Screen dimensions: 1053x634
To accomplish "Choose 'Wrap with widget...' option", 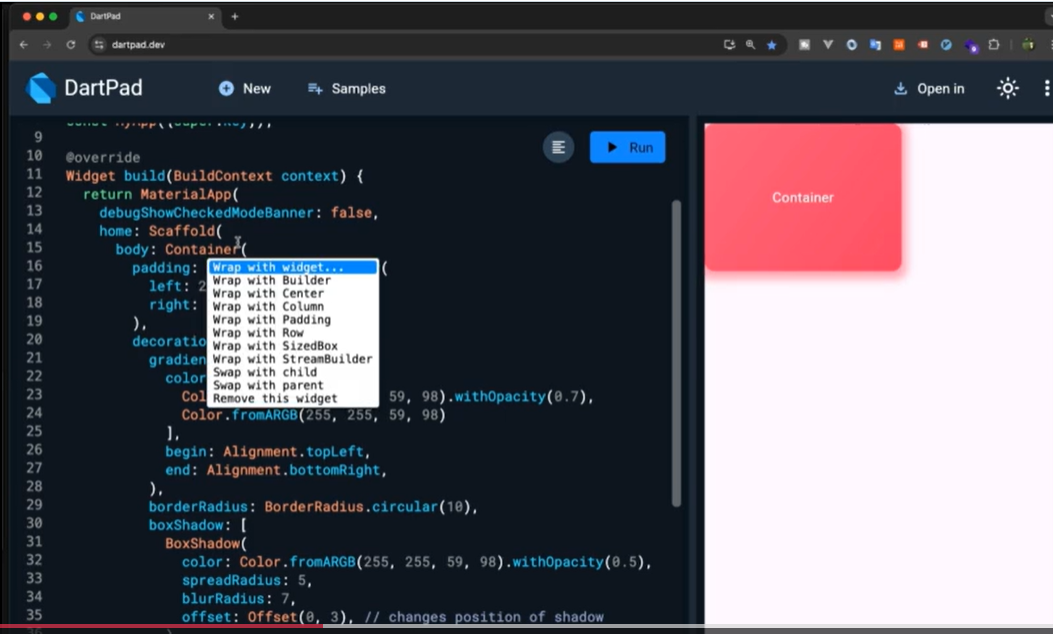I will coord(293,267).
